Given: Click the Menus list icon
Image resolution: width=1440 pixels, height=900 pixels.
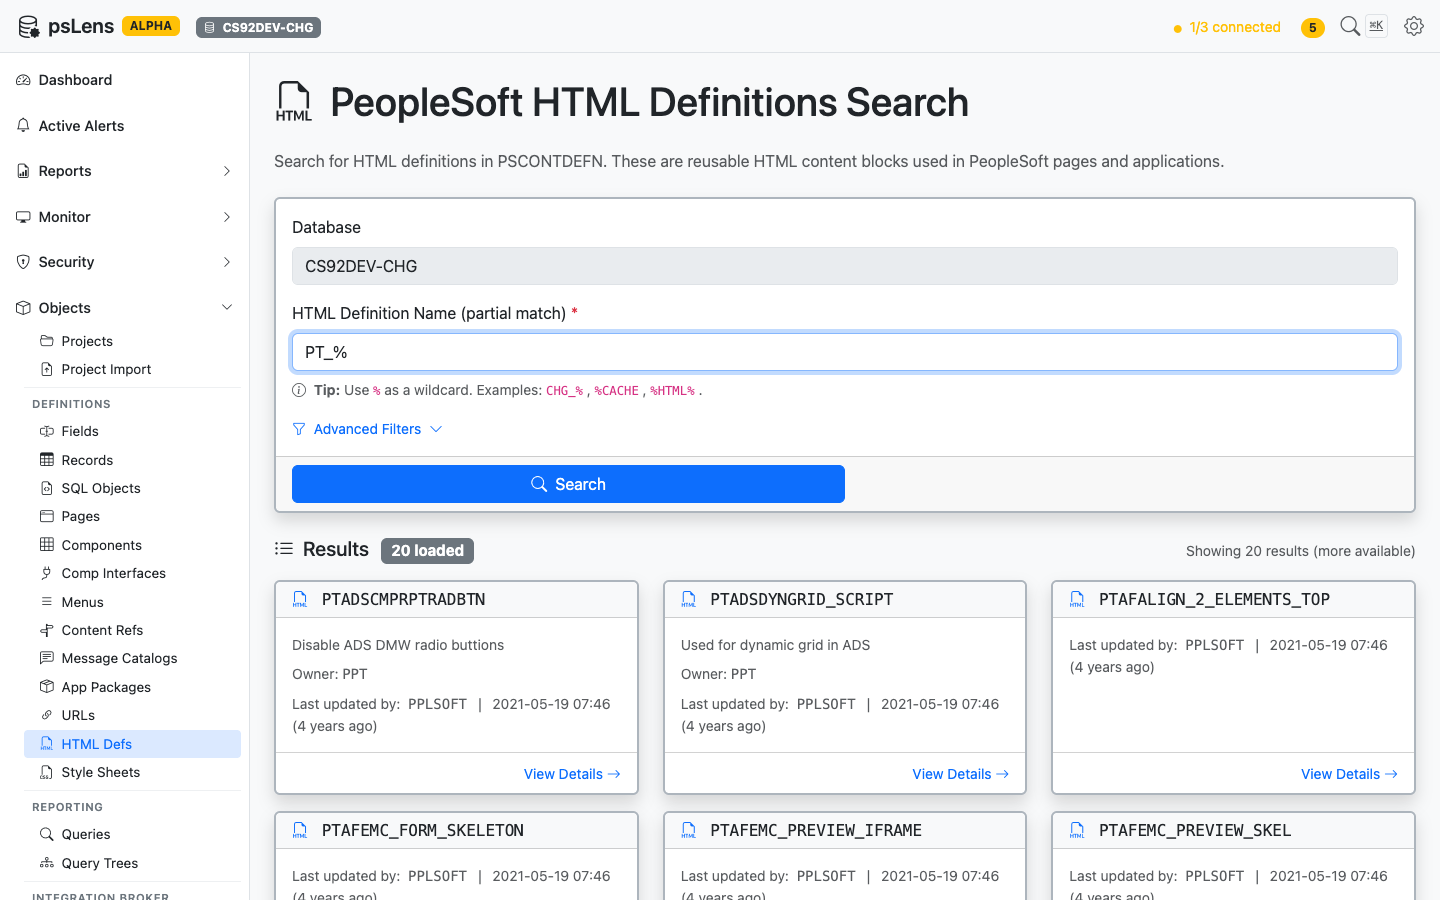Looking at the screenshot, I should click(x=47, y=602).
